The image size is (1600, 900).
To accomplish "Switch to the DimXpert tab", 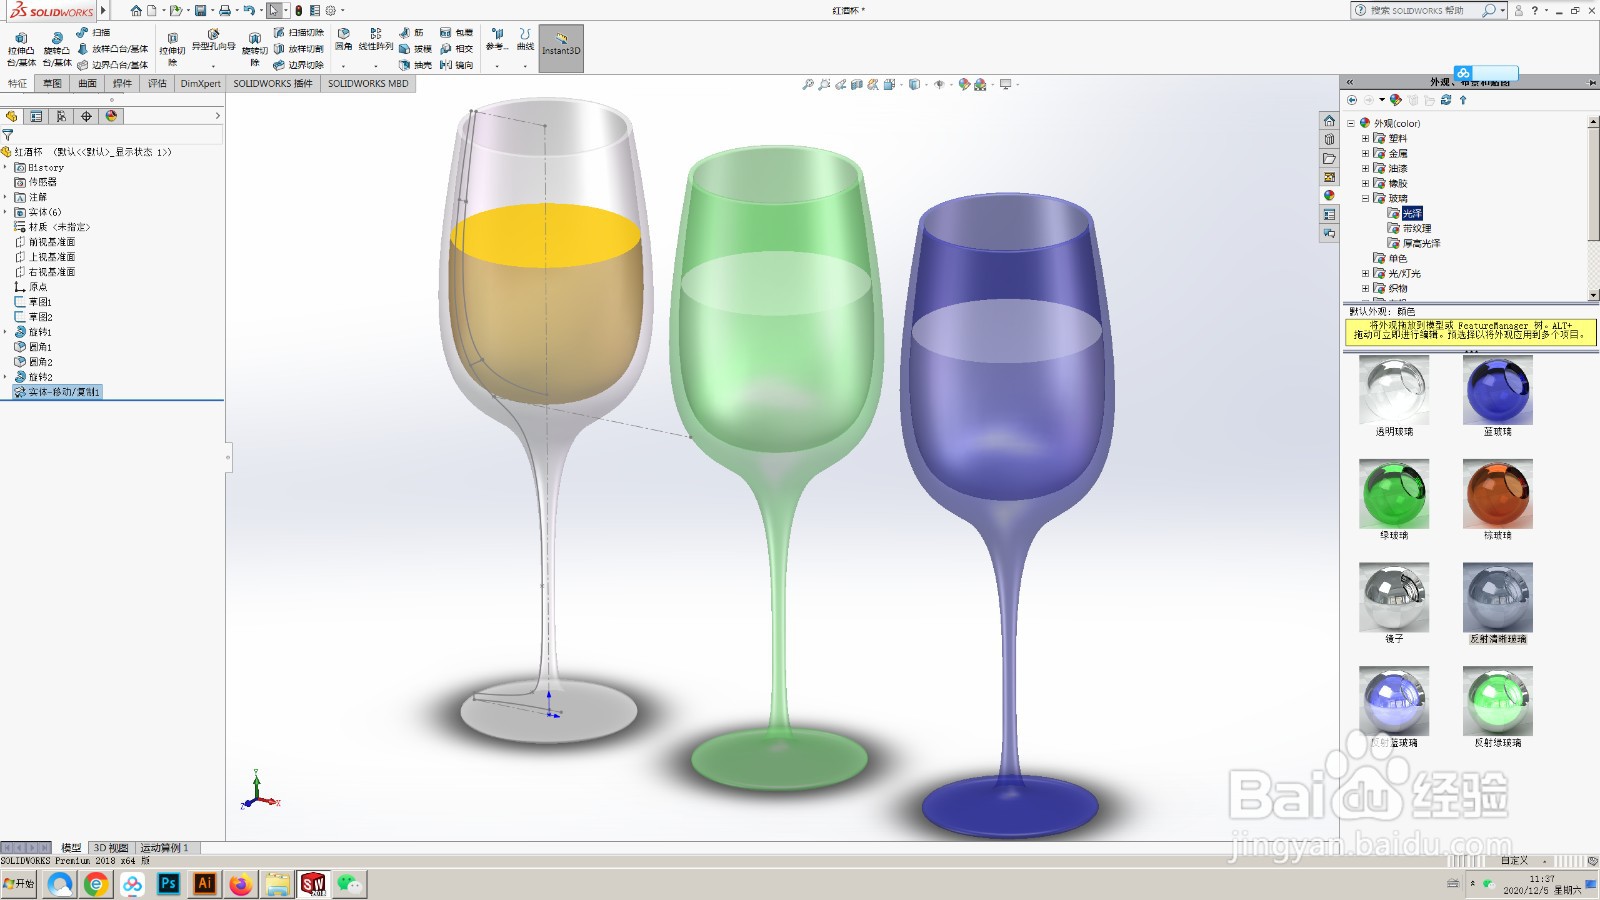I will click(x=200, y=84).
